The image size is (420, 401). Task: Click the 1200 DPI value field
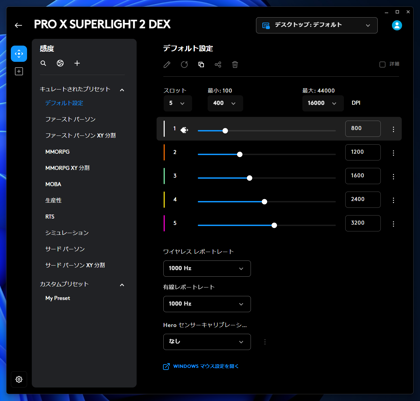[363, 152]
